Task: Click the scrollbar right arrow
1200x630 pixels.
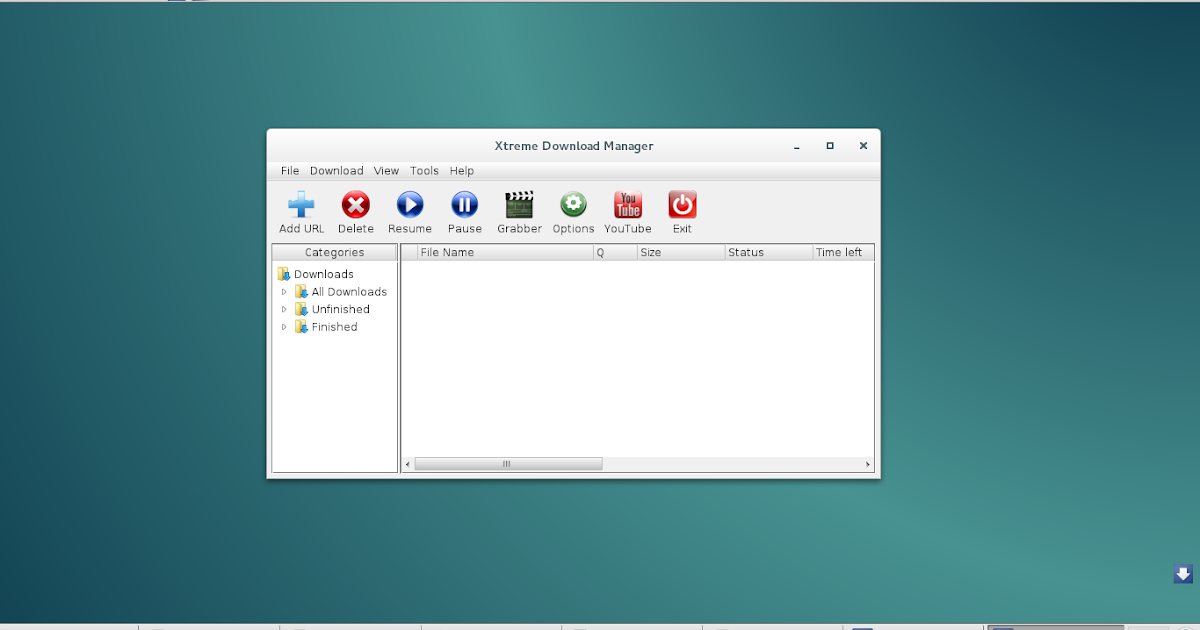Action: pos(868,464)
